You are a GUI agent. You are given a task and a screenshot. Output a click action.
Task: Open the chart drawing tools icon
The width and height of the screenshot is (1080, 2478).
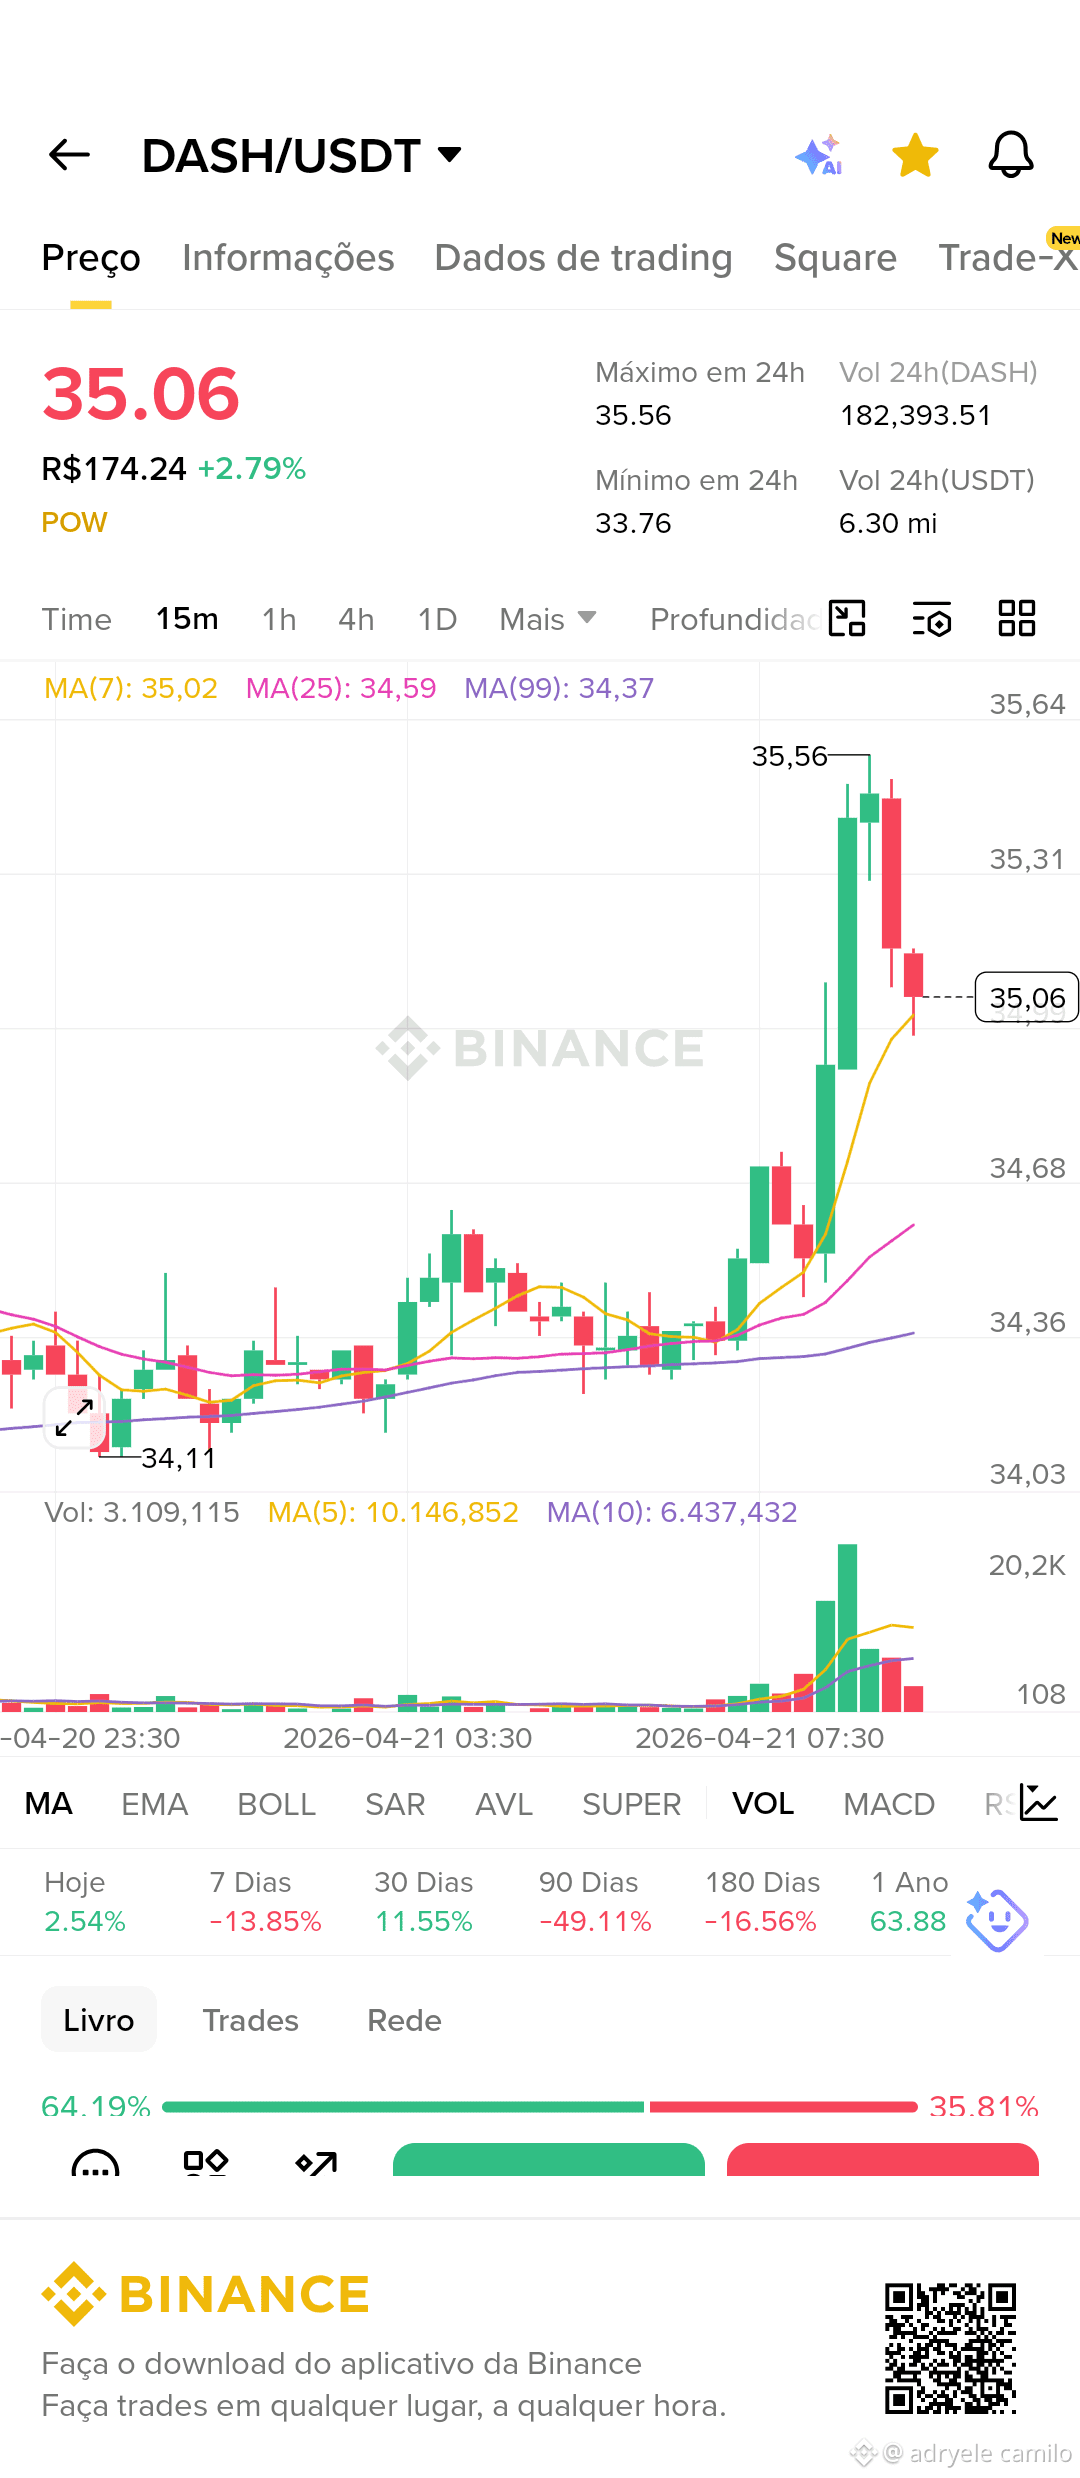click(x=847, y=618)
